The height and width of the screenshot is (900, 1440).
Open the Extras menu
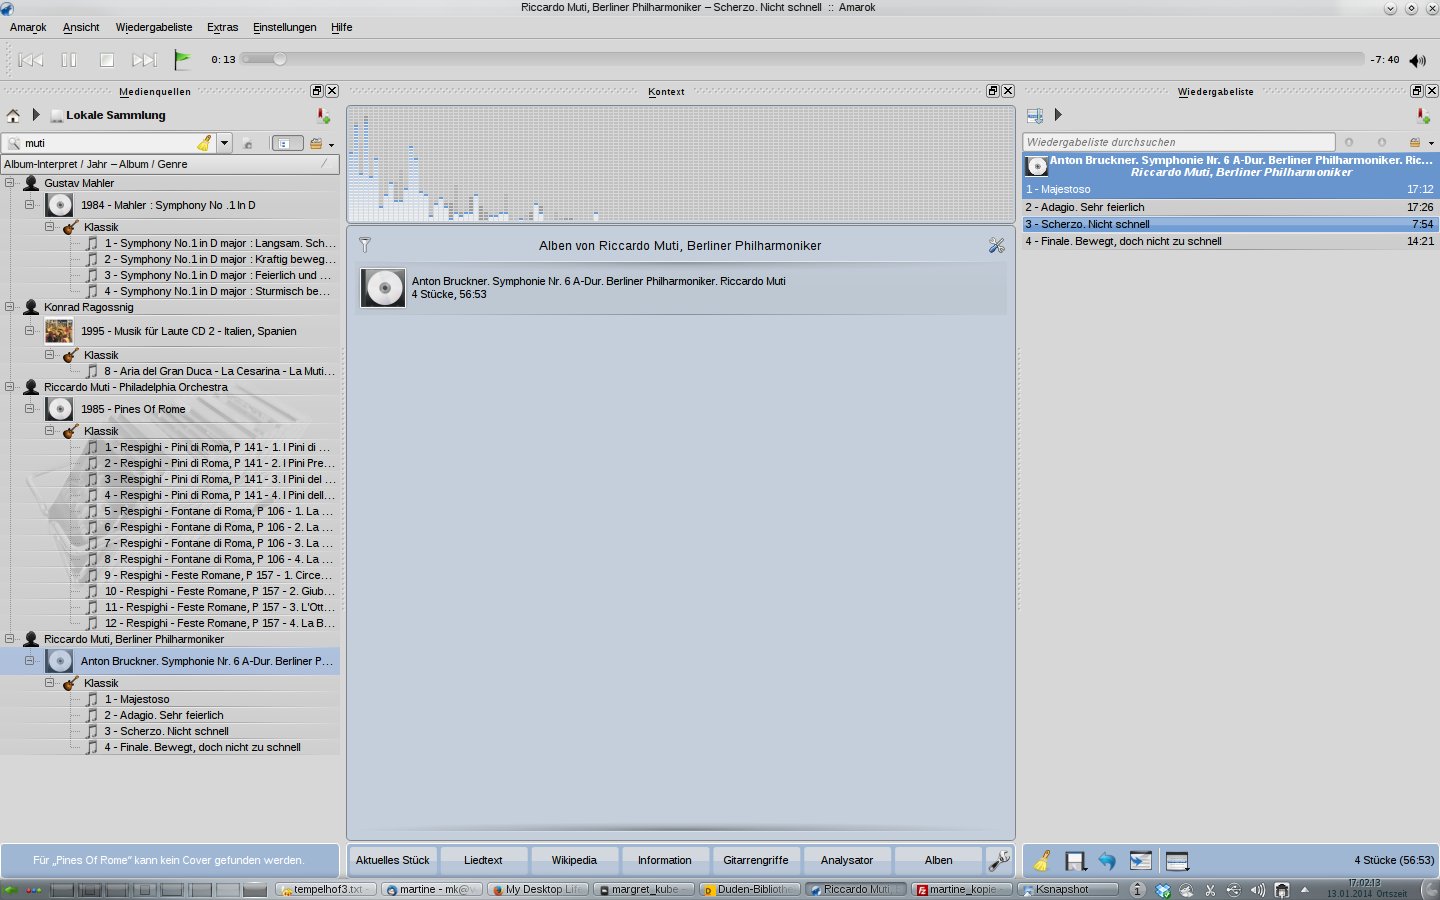pyautogui.click(x=222, y=27)
